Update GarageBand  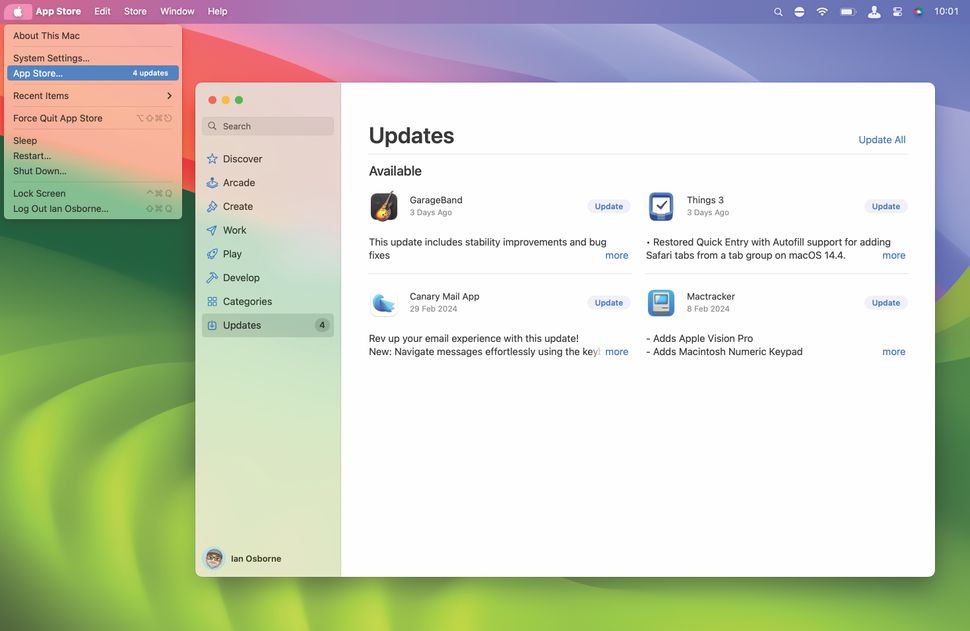(x=609, y=206)
